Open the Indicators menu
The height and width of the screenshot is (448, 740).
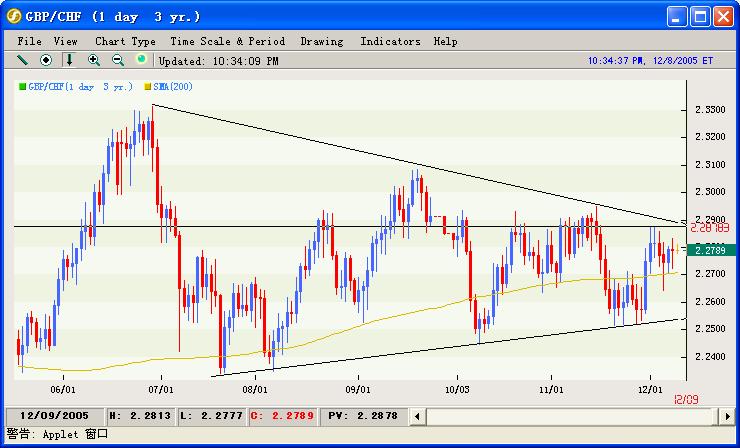390,42
